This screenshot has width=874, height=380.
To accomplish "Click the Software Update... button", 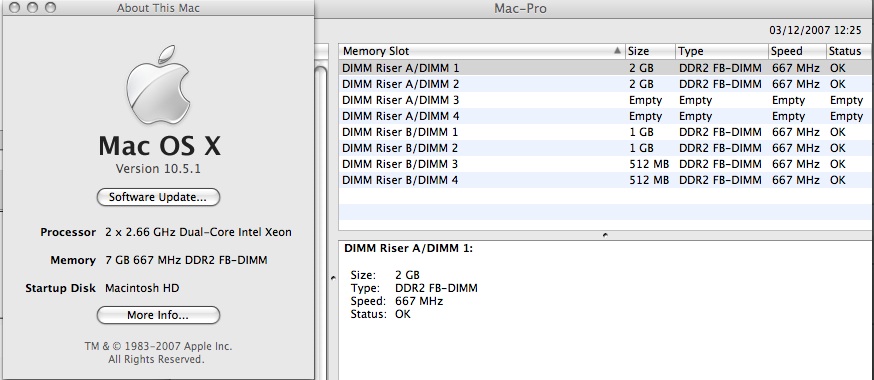I will coord(158,197).
